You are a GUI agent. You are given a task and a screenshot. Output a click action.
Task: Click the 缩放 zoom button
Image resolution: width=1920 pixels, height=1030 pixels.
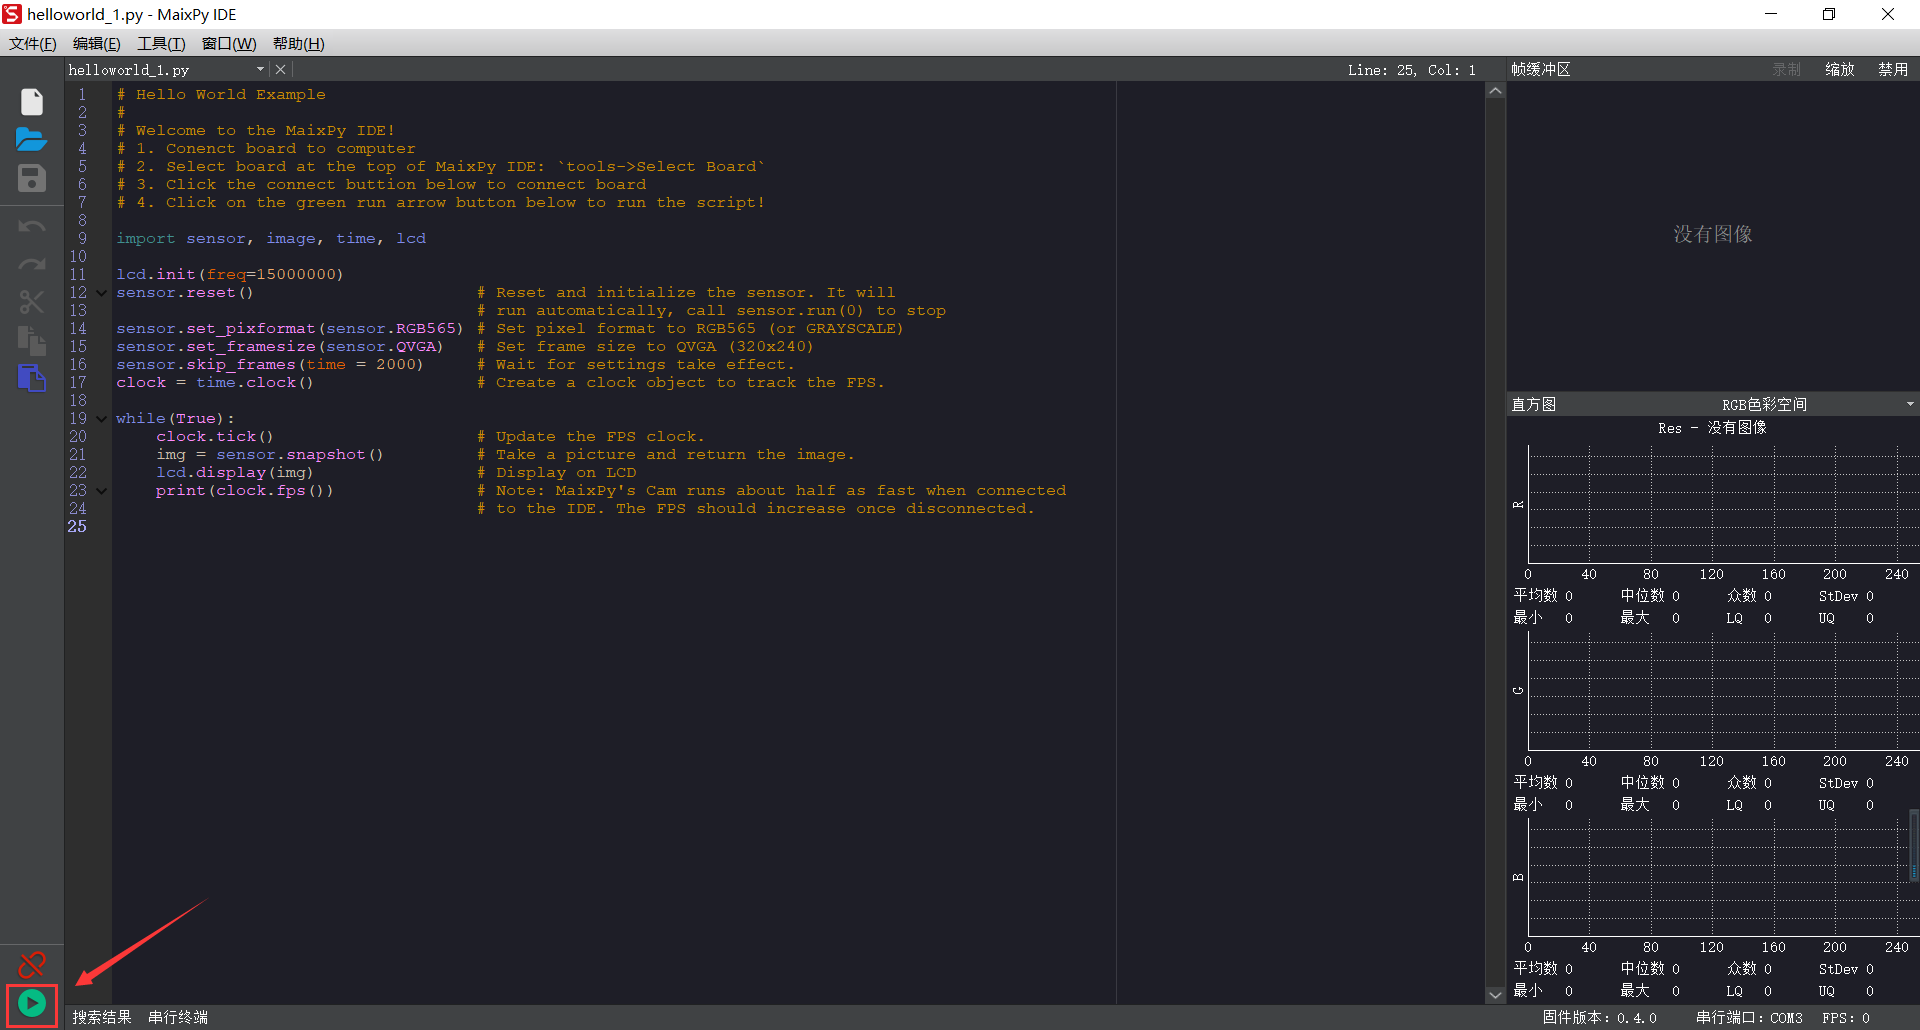point(1840,69)
